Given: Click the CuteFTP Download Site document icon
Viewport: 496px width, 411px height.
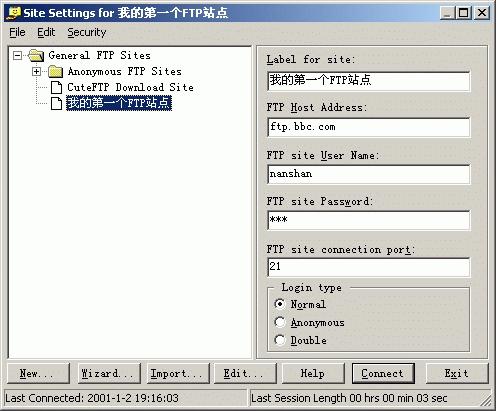Looking at the screenshot, I should pos(56,87).
